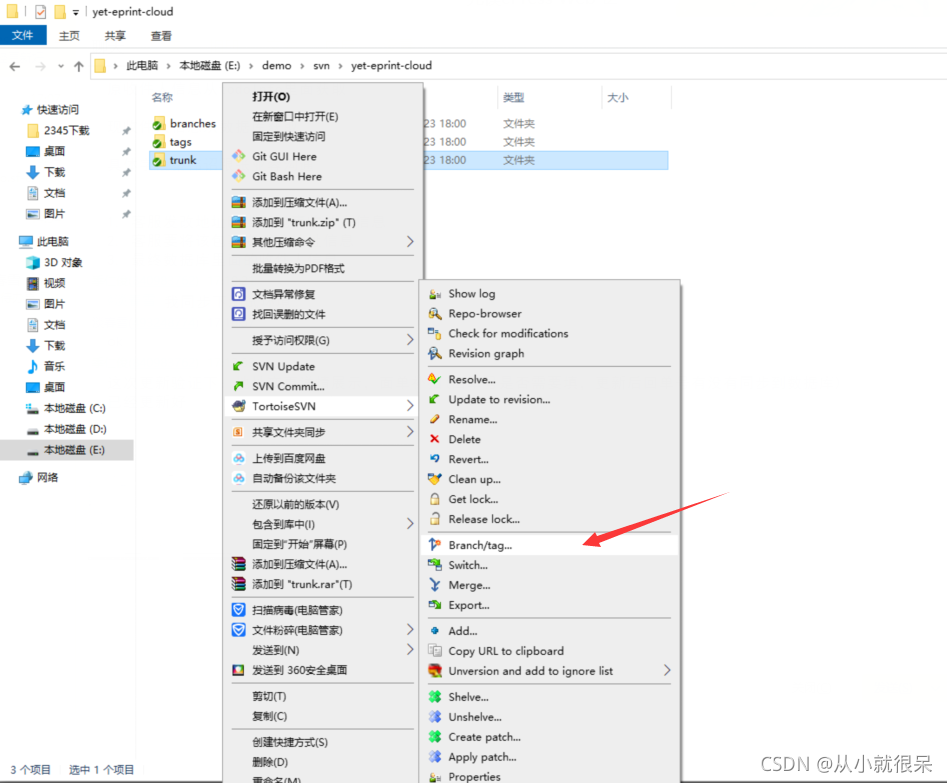The image size is (947, 783).
Task: Open 网络 in the navigation pane
Action: pyautogui.click(x=47, y=477)
